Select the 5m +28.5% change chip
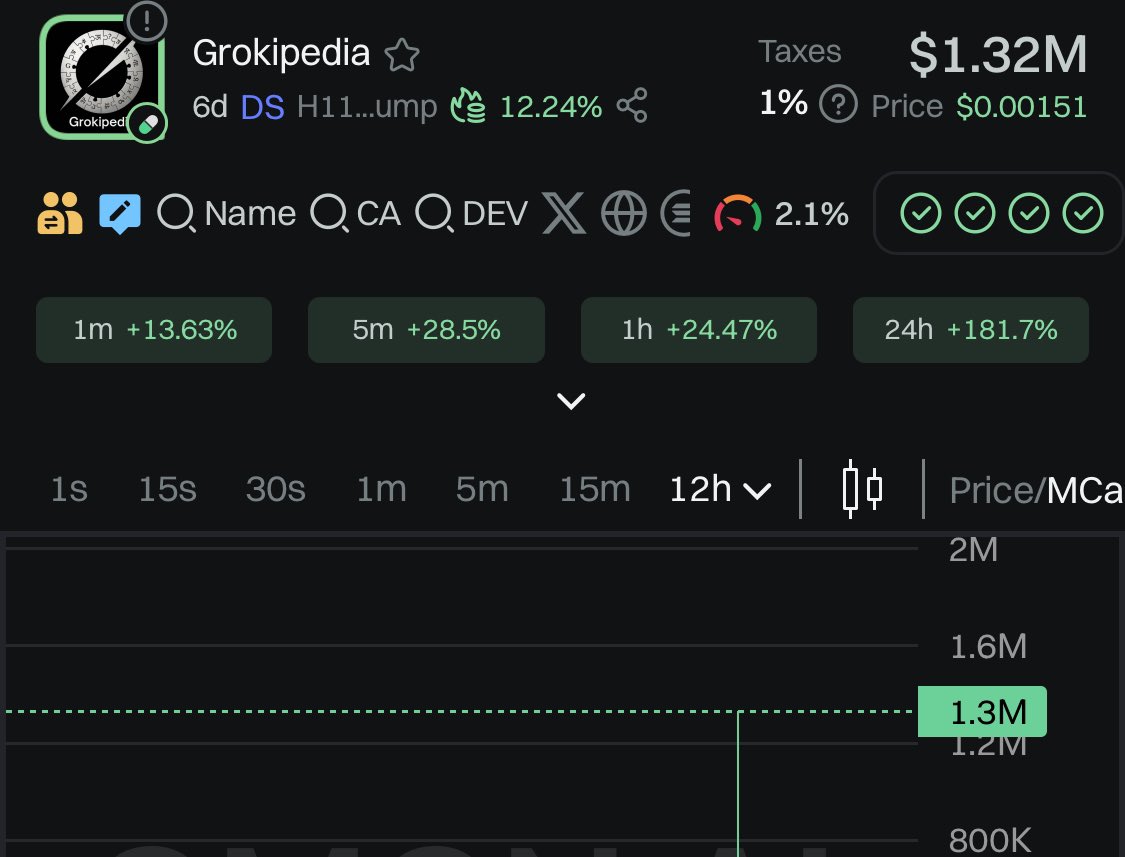Screen dimensions: 1125x857 [x=426, y=329]
